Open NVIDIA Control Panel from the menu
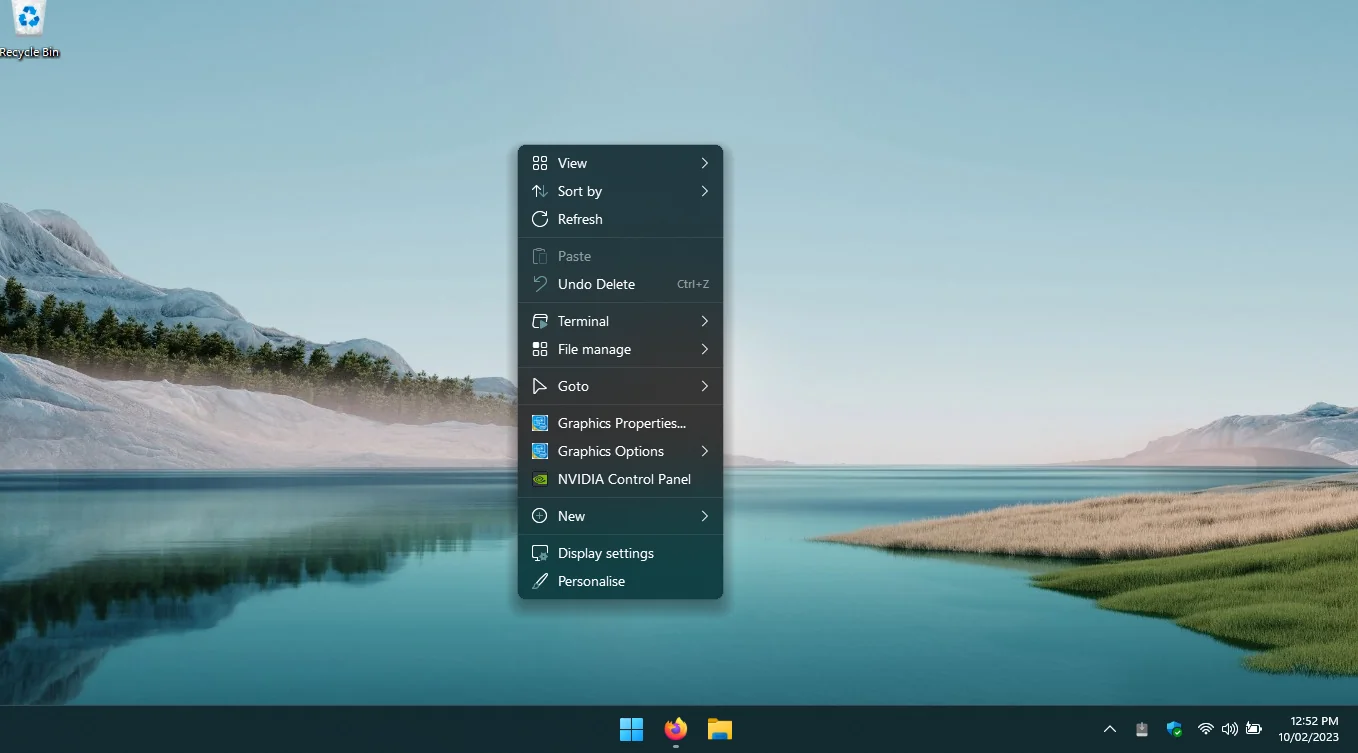Screen dimensions: 1358x753 (x=620, y=479)
